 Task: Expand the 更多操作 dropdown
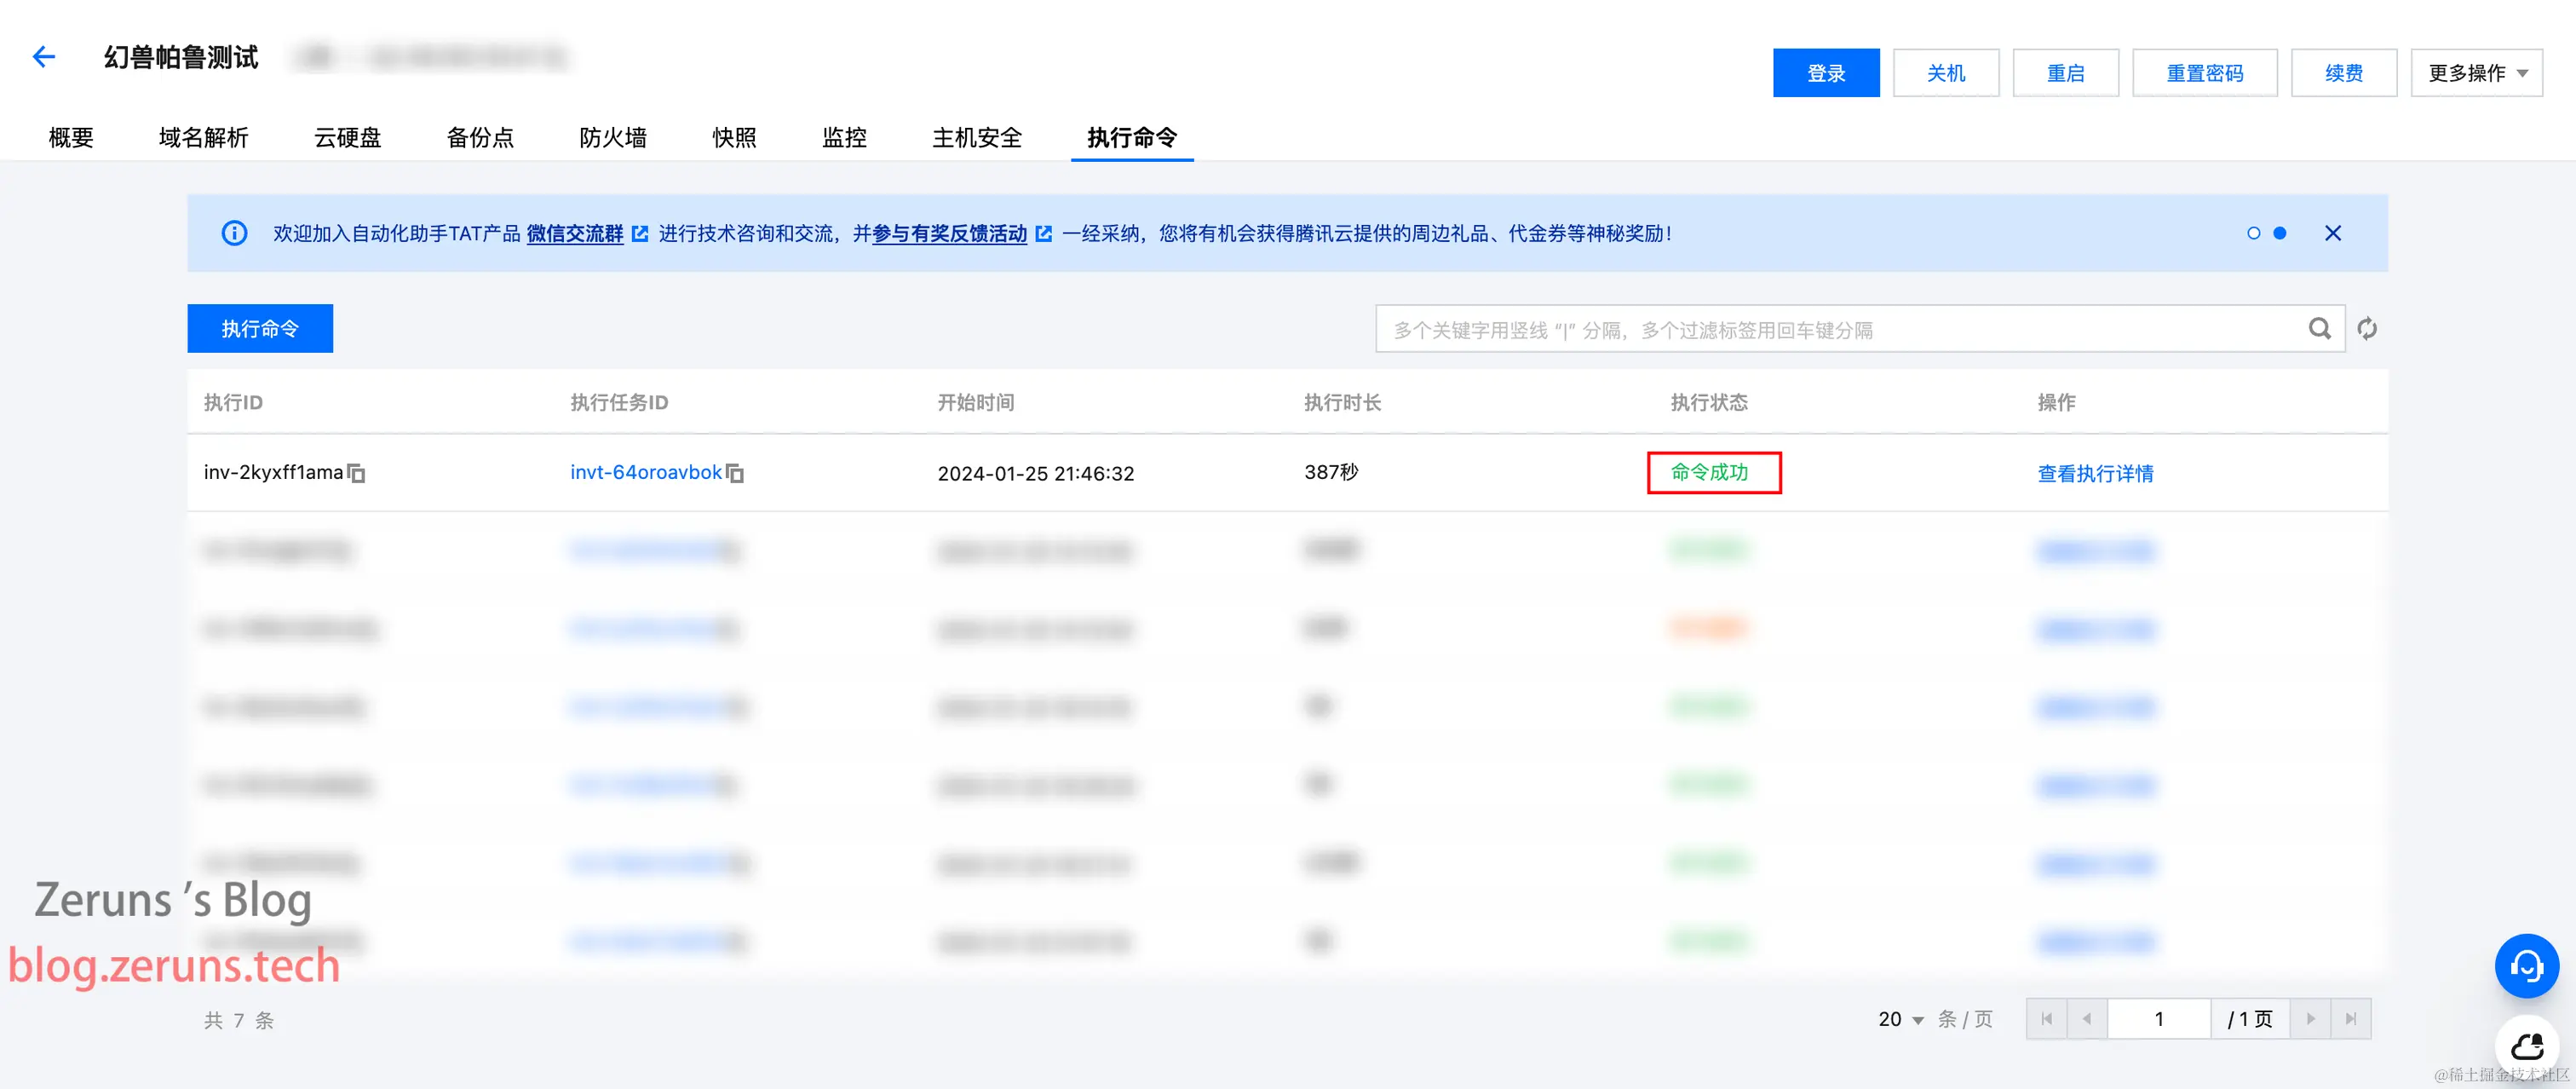click(x=2476, y=73)
